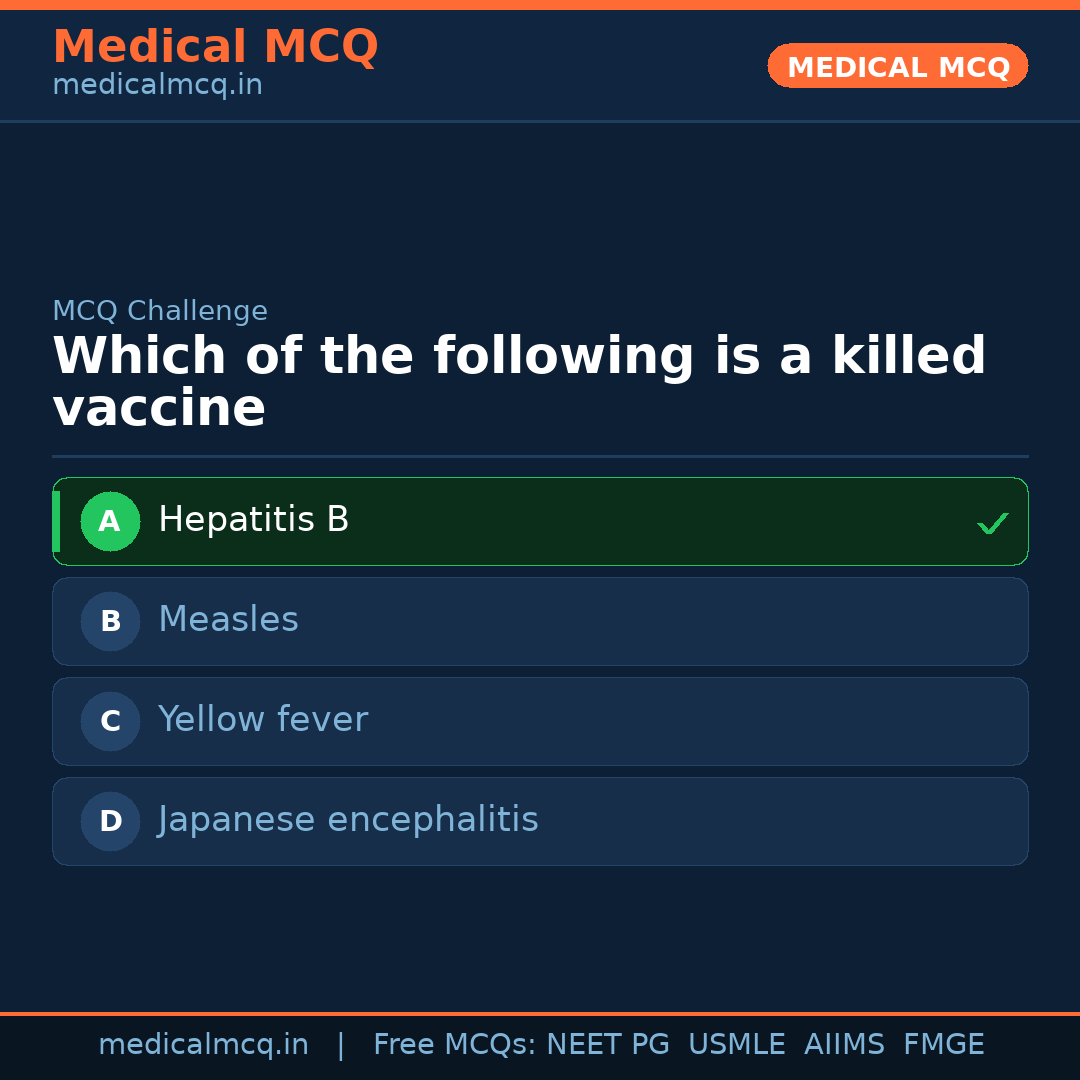Visit medicalmcq.in link below the header title
Viewport: 1080px width, 1080px height.
tap(157, 86)
